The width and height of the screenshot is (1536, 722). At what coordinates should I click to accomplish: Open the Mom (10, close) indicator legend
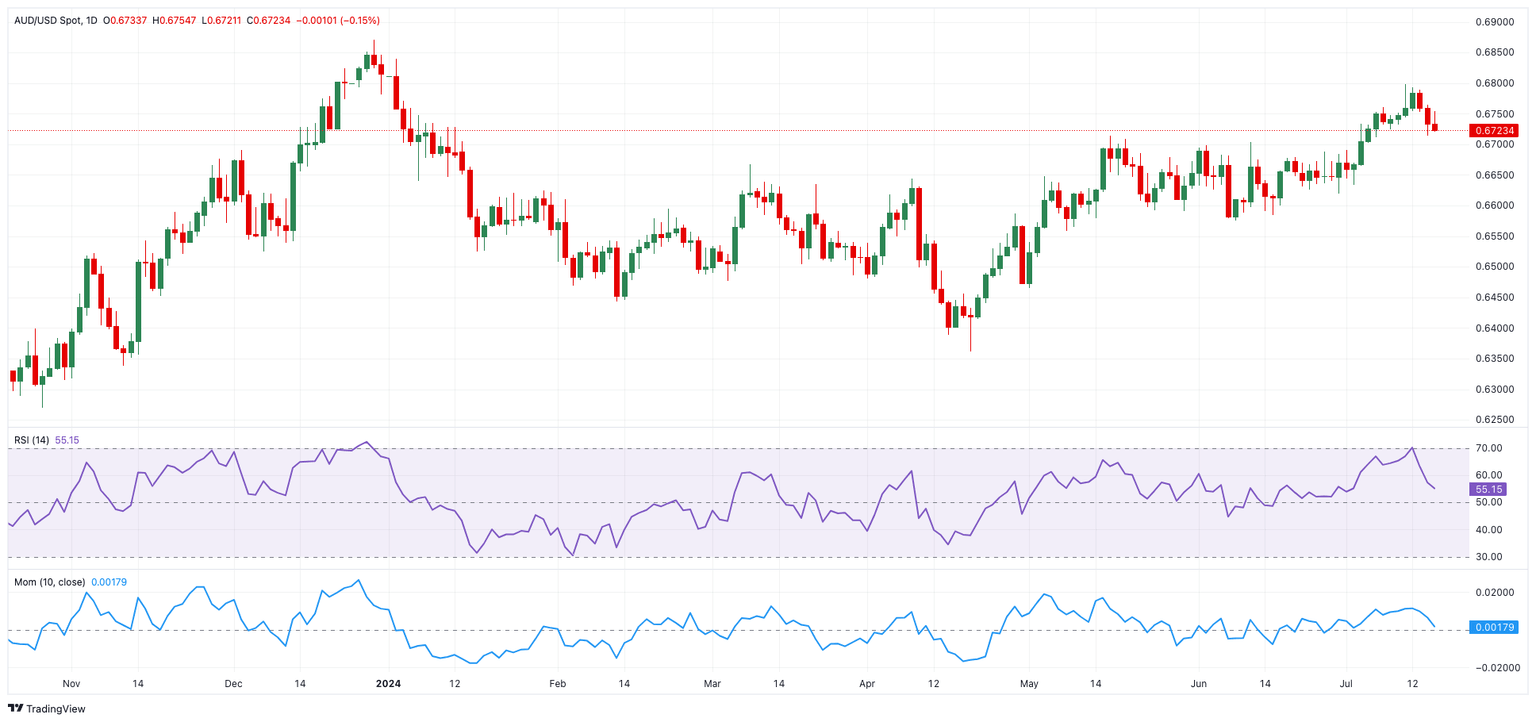(49, 582)
